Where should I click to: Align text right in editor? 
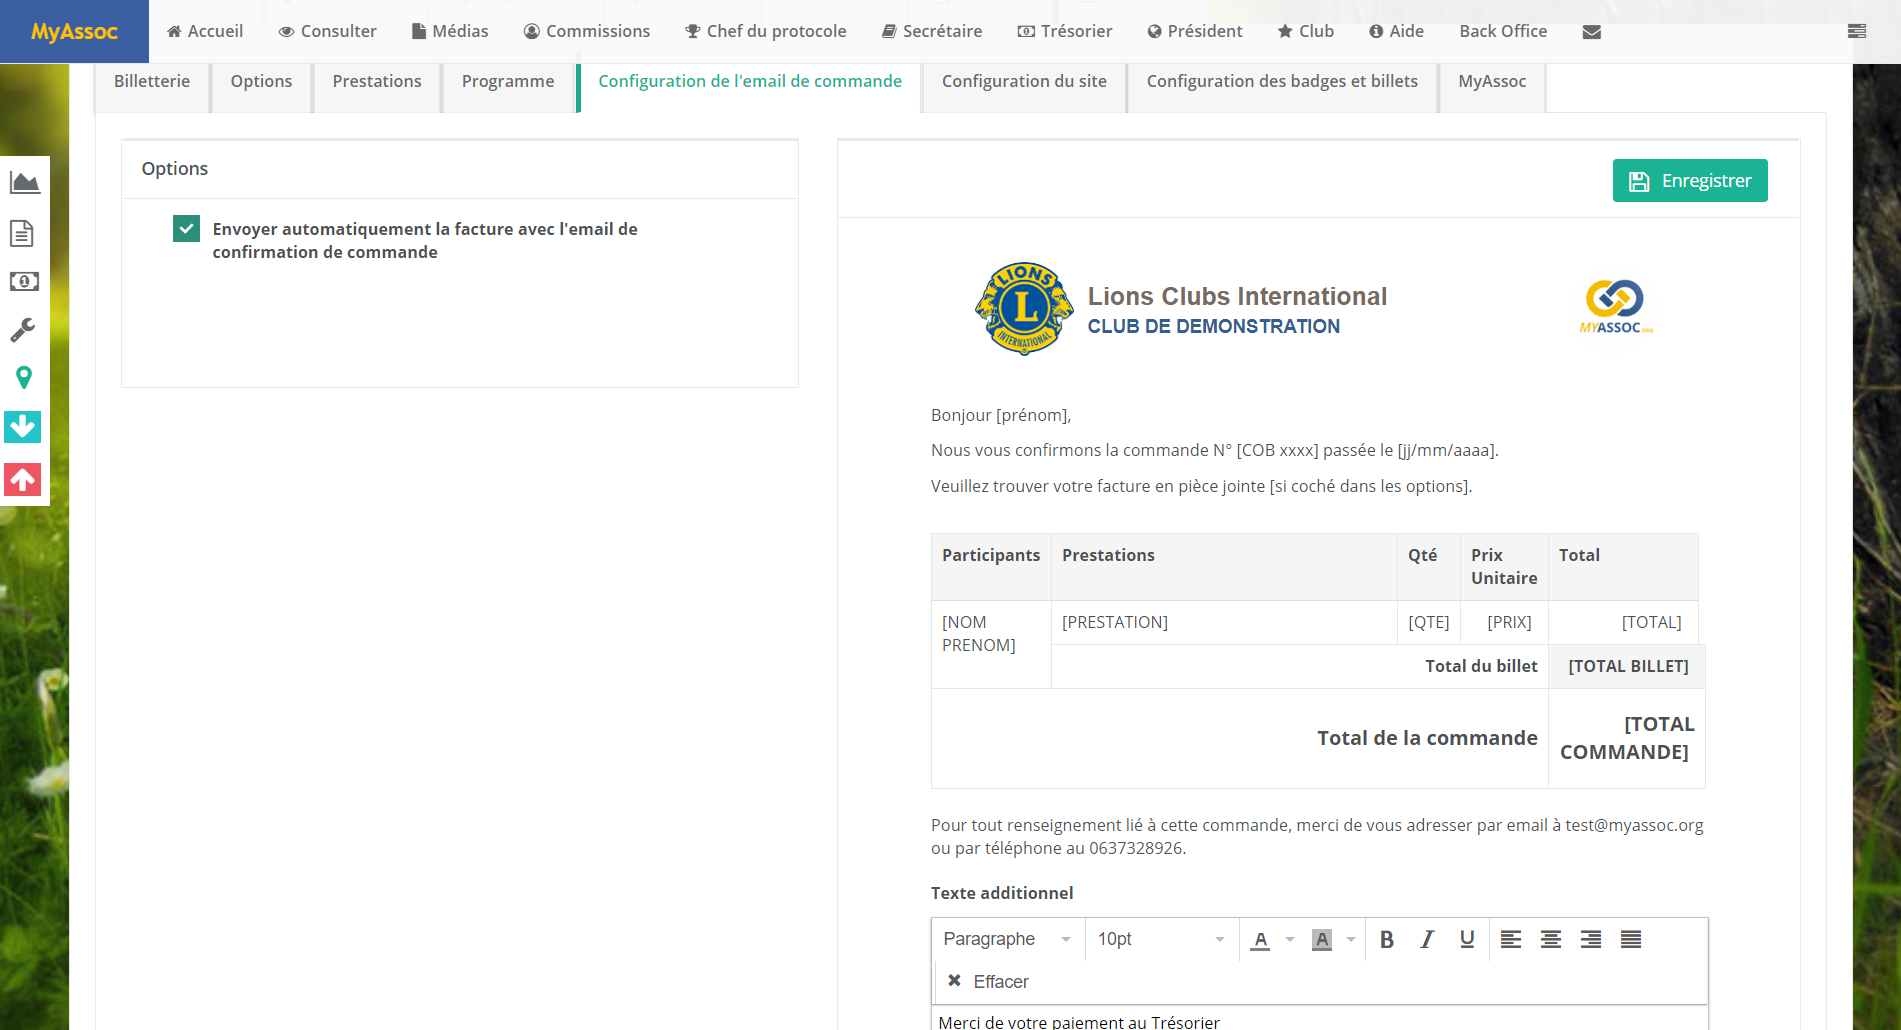pos(1591,939)
